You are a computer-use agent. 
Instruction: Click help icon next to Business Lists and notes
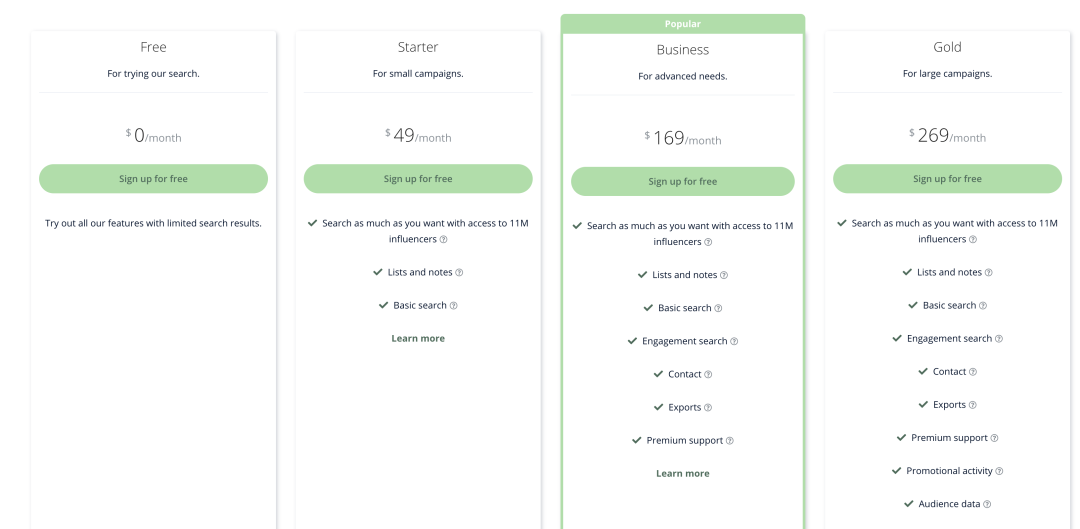[x=724, y=275]
